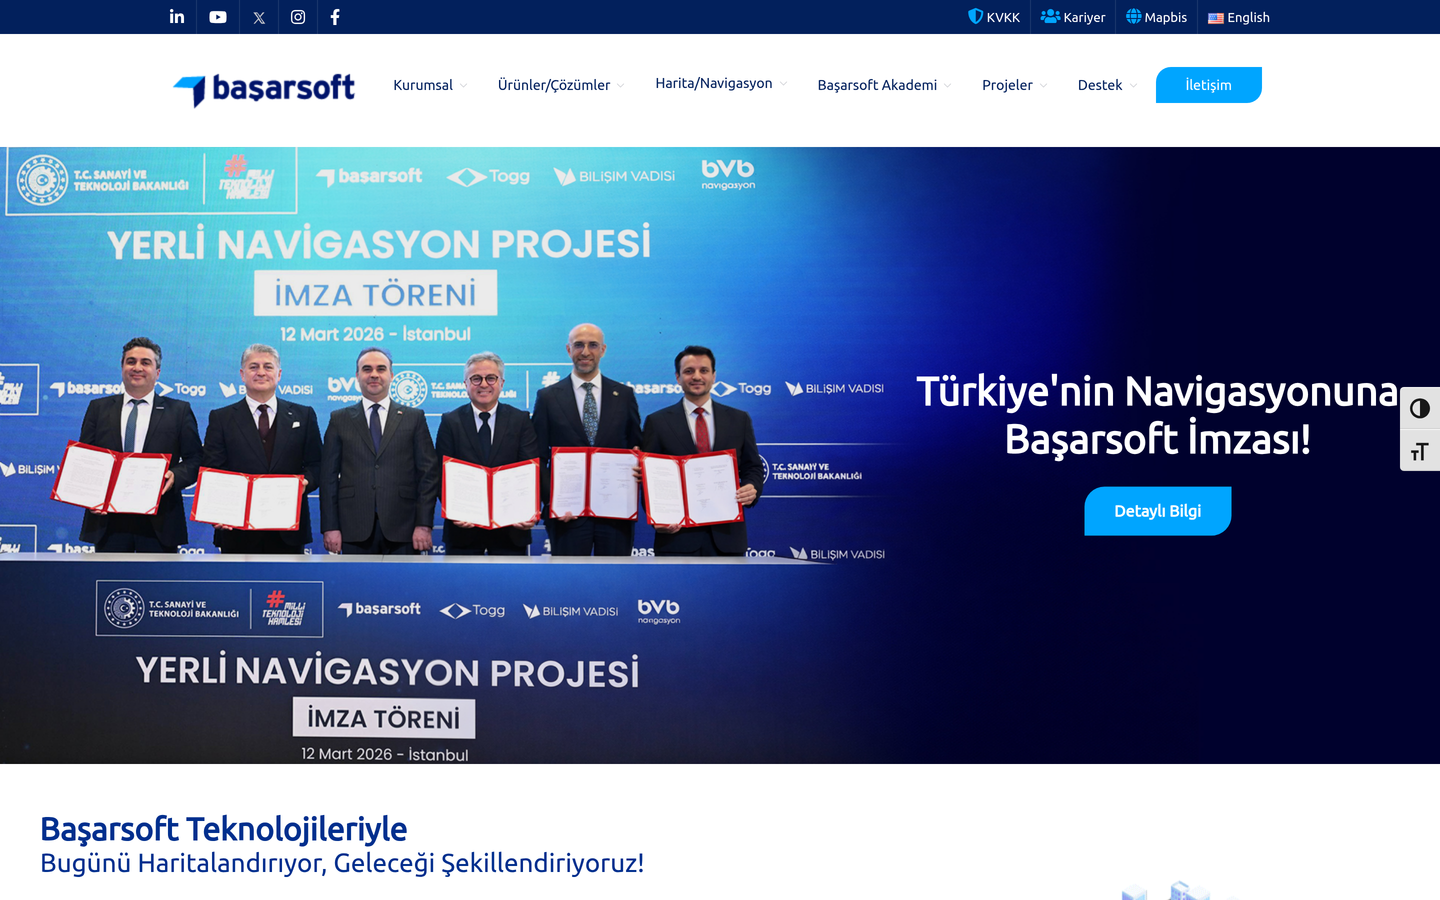The height and width of the screenshot is (900, 1440).
Task: Open the Harita/Navigasyon menu item
Action: (714, 83)
